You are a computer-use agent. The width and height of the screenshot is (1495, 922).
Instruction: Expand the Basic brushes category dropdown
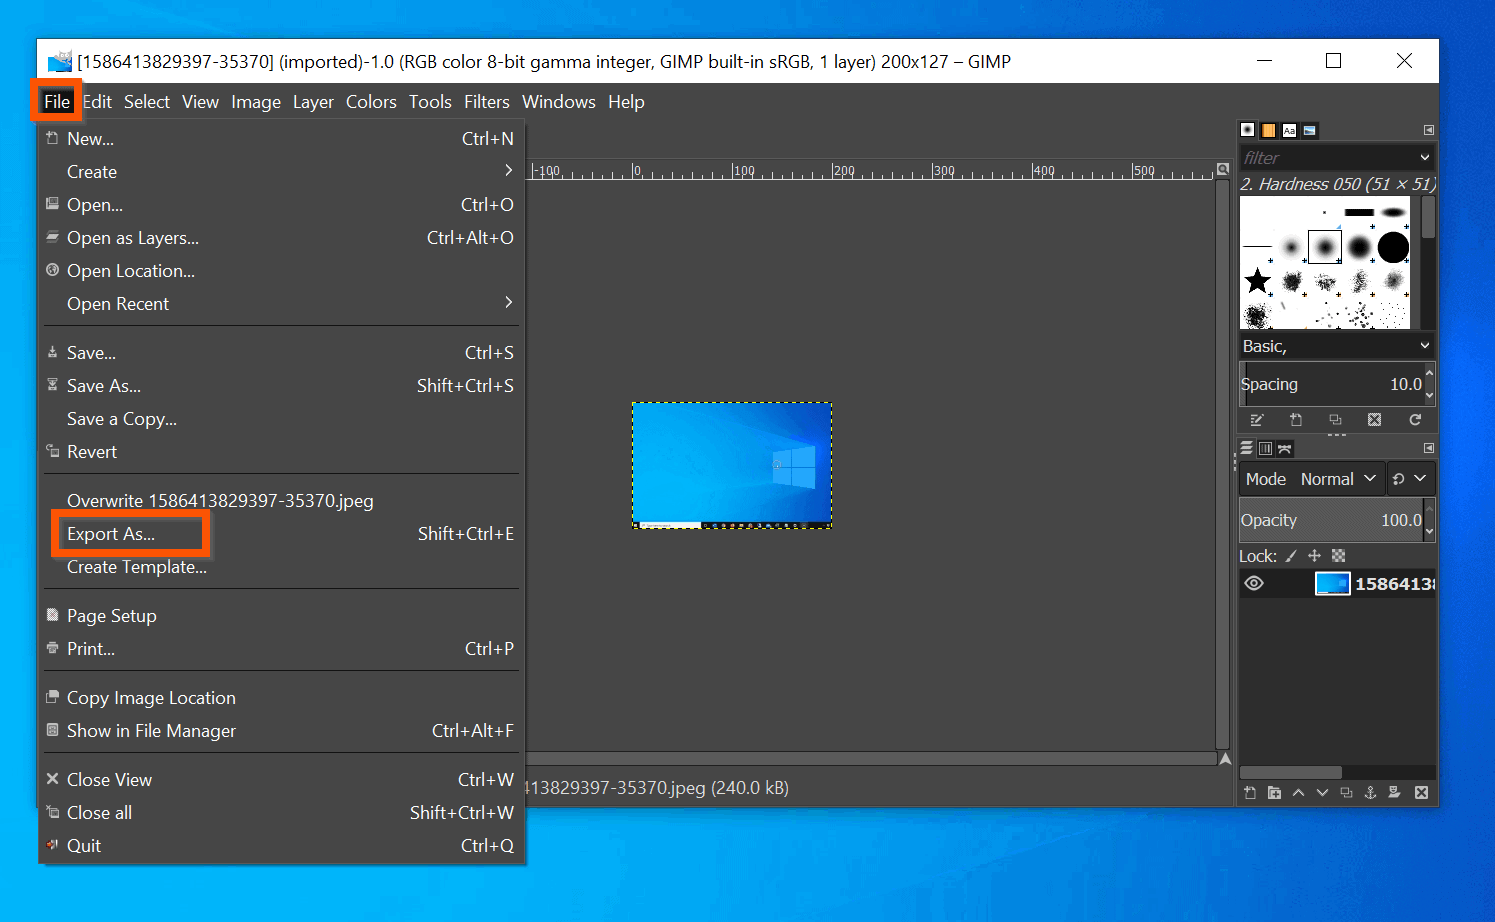tap(1336, 345)
